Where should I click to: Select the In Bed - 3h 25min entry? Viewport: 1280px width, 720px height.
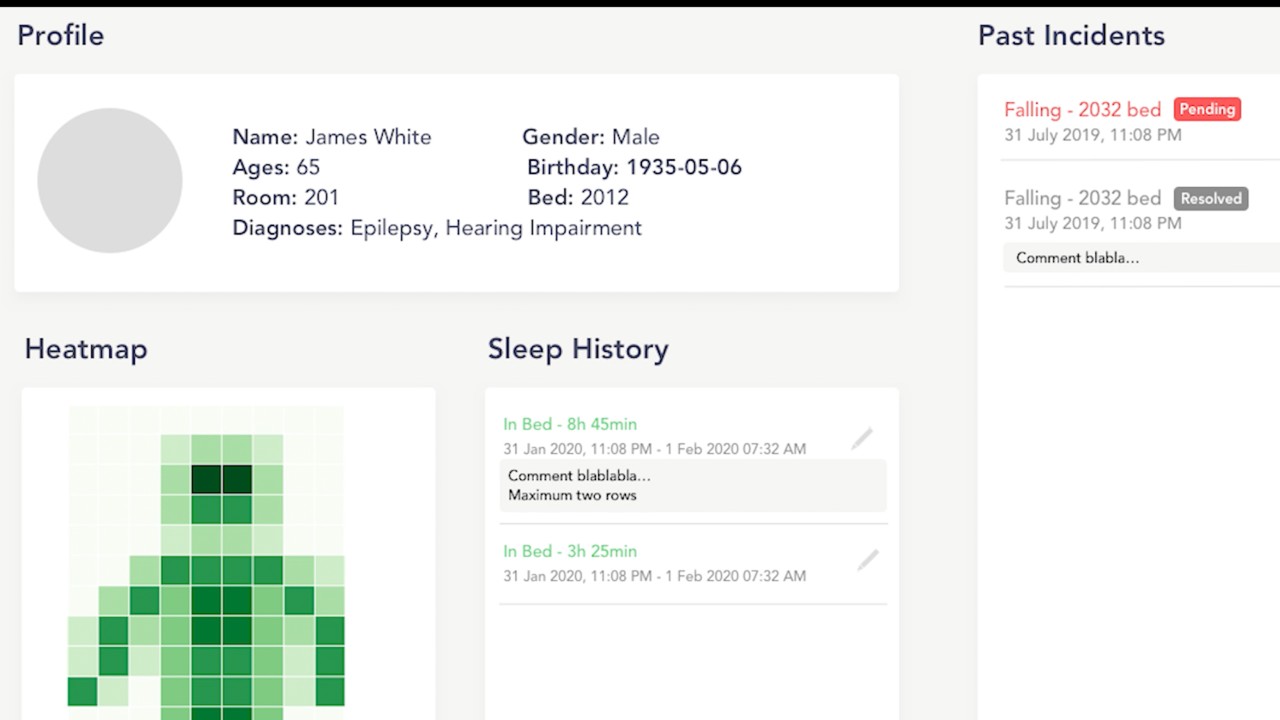pyautogui.click(x=570, y=551)
